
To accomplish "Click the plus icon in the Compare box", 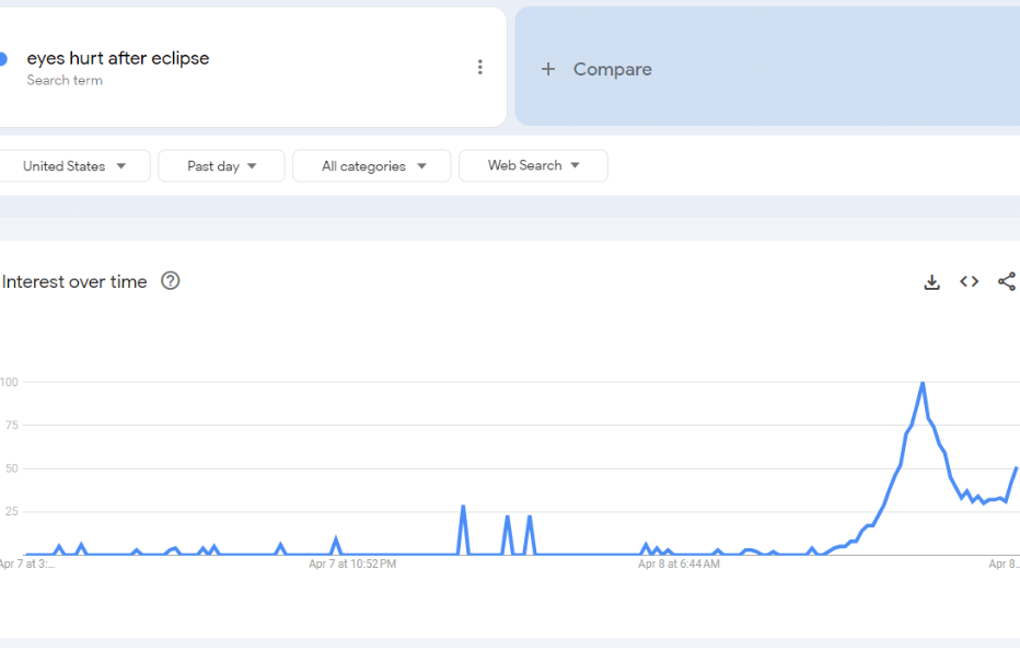I will 548,69.
